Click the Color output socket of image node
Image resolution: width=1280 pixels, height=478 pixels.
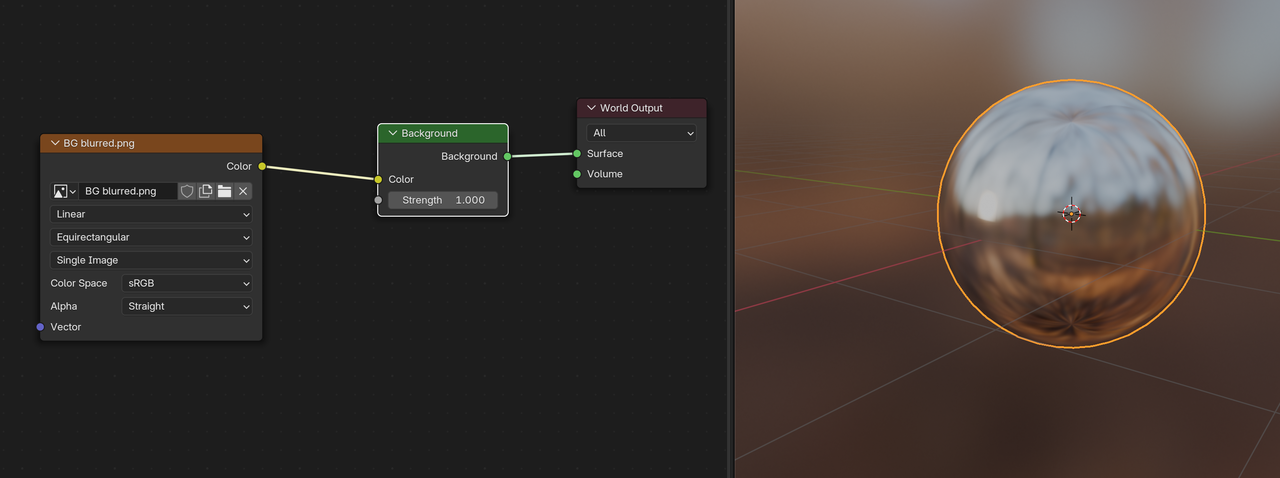[262, 166]
